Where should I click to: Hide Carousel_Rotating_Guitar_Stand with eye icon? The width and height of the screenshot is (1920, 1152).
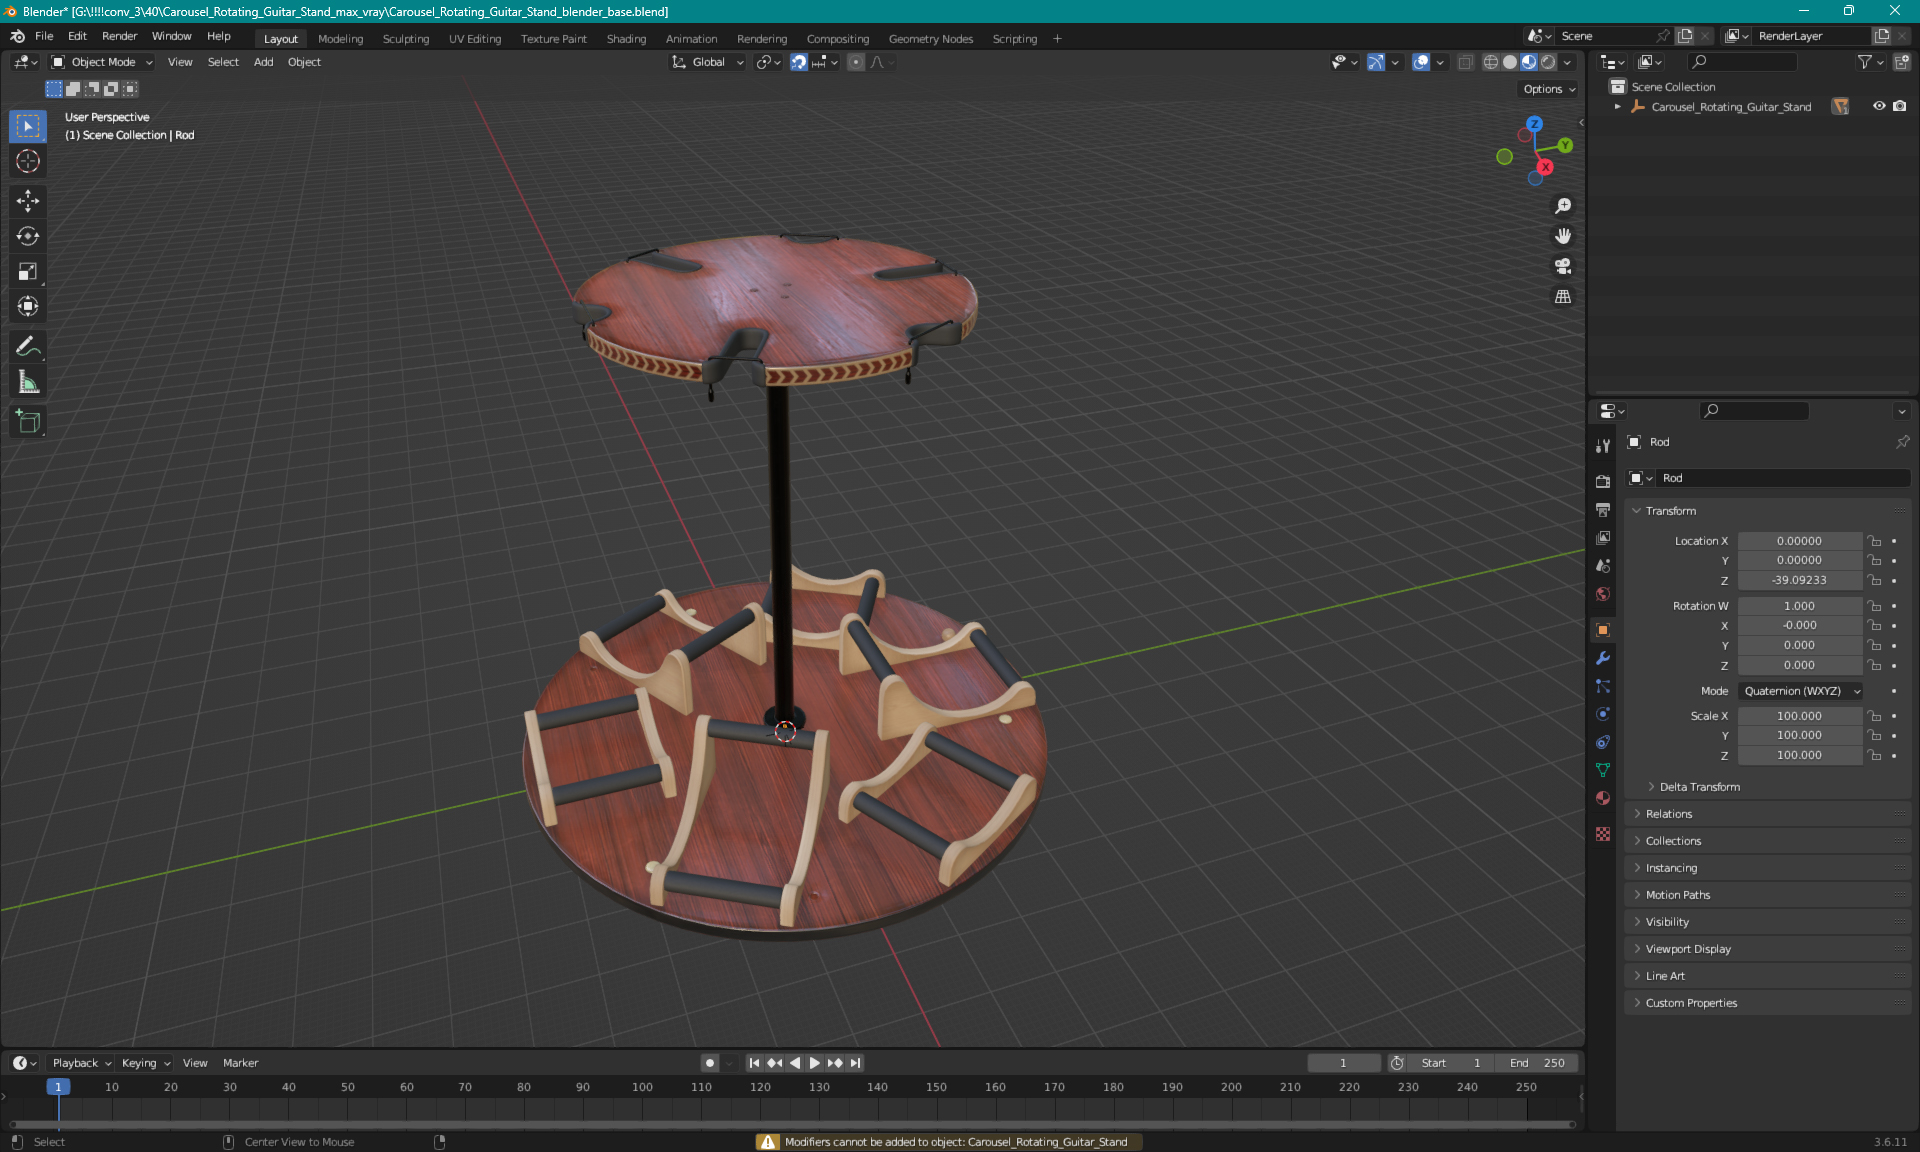pyautogui.click(x=1879, y=106)
